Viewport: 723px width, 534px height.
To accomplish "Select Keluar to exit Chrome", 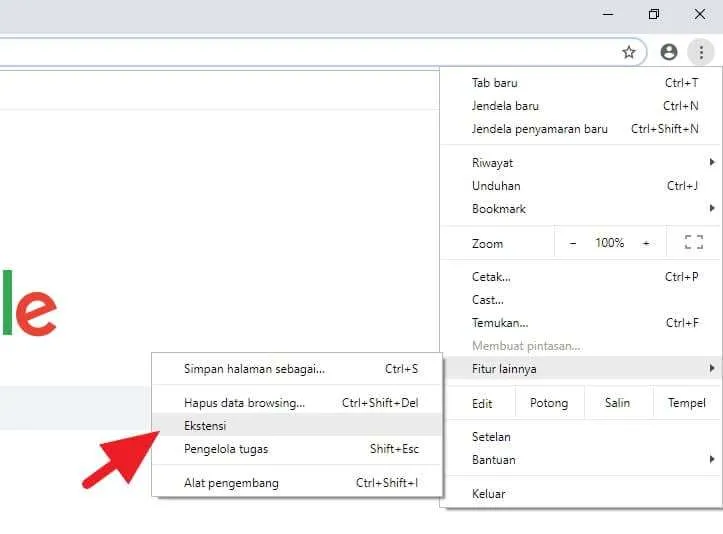I will pos(581,494).
